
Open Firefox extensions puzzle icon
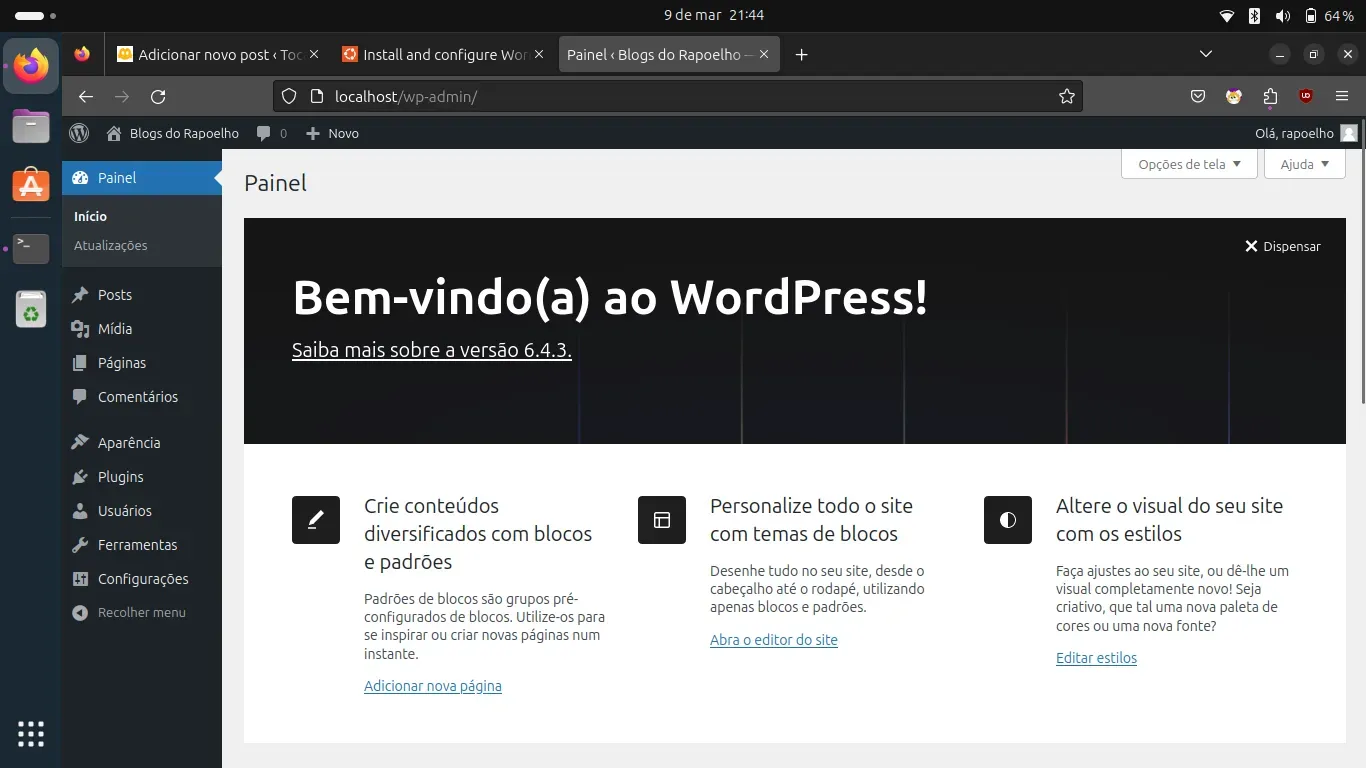(1270, 97)
